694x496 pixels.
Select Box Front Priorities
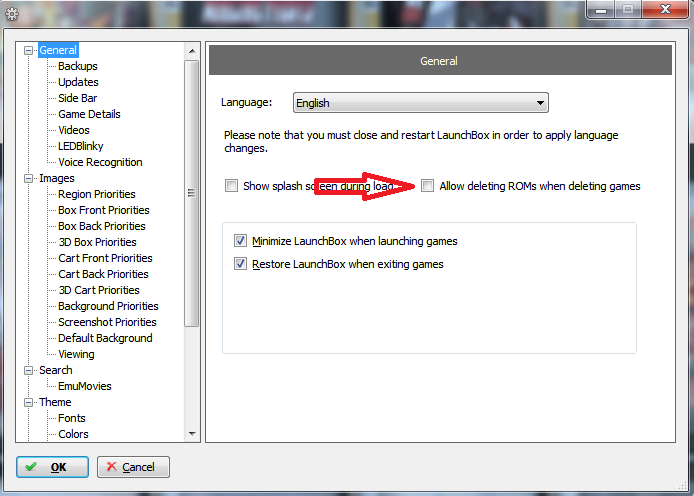104,210
